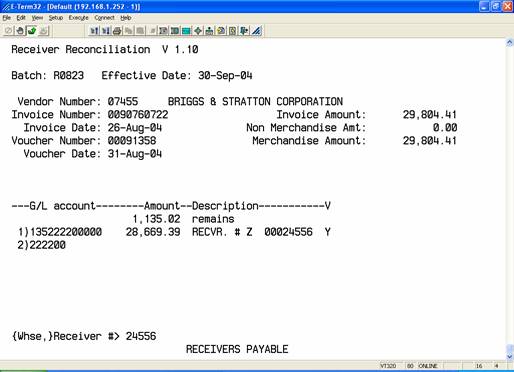Click the printer icon in the toolbar
Image resolution: width=514 pixels, height=372 pixels.
(x=117, y=31)
